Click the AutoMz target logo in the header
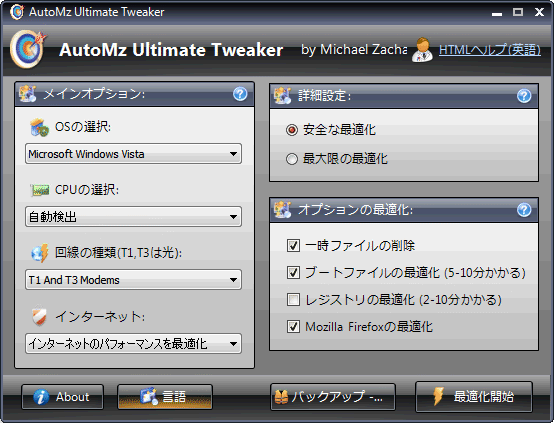Screen dimensions: 554x423 (28, 49)
